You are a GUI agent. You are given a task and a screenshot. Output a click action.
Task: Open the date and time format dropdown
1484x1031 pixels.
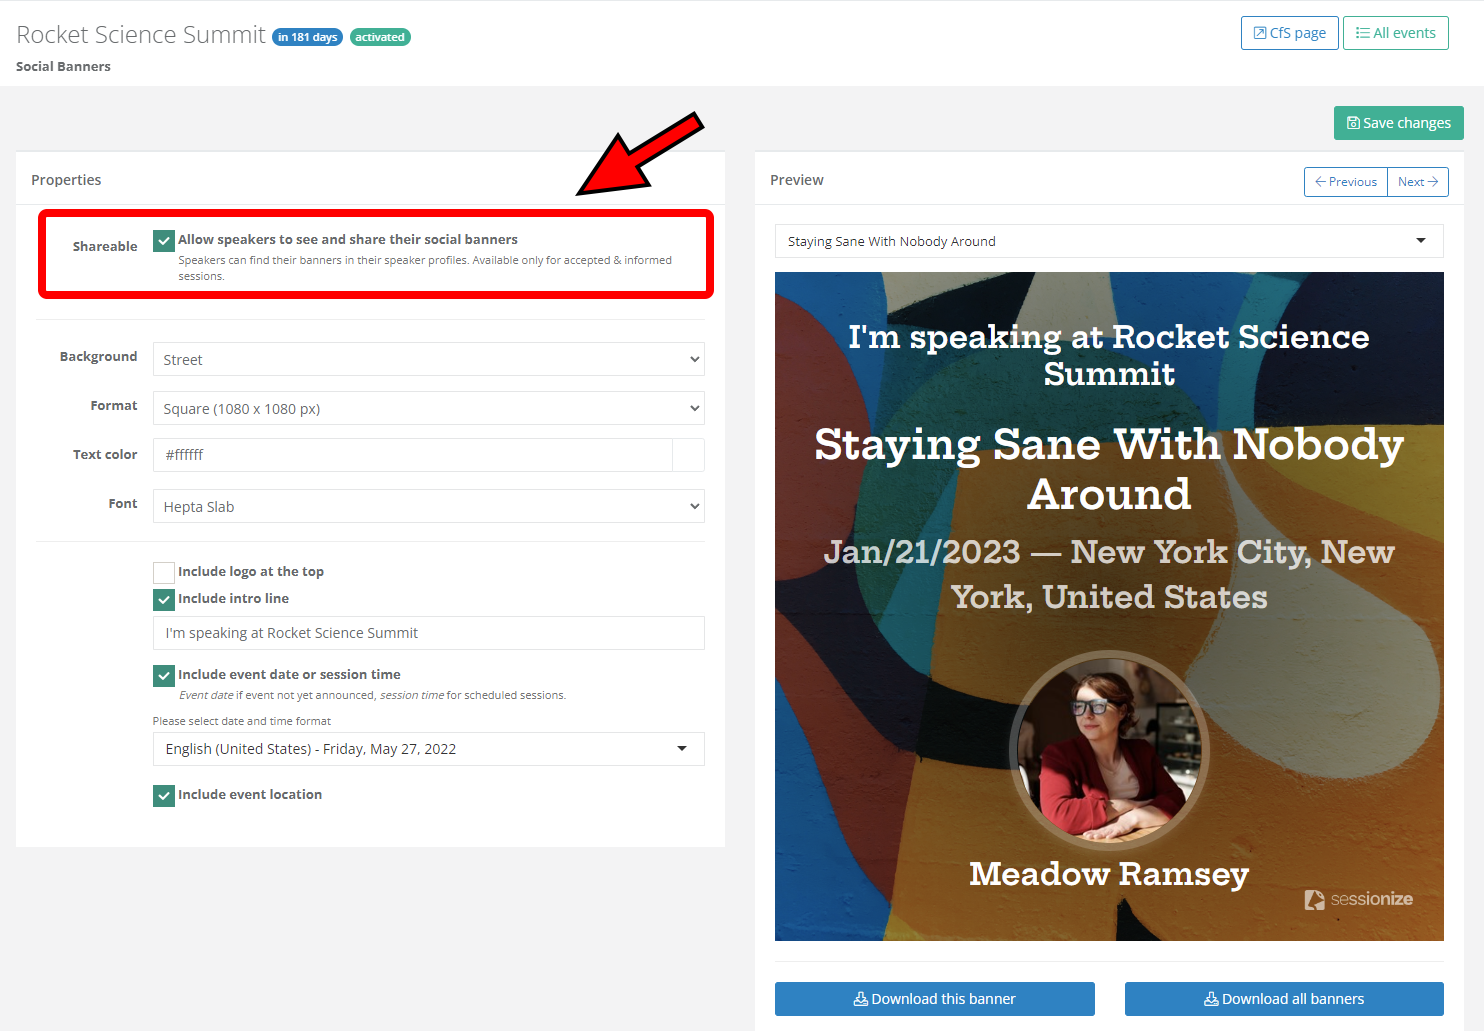coord(428,749)
